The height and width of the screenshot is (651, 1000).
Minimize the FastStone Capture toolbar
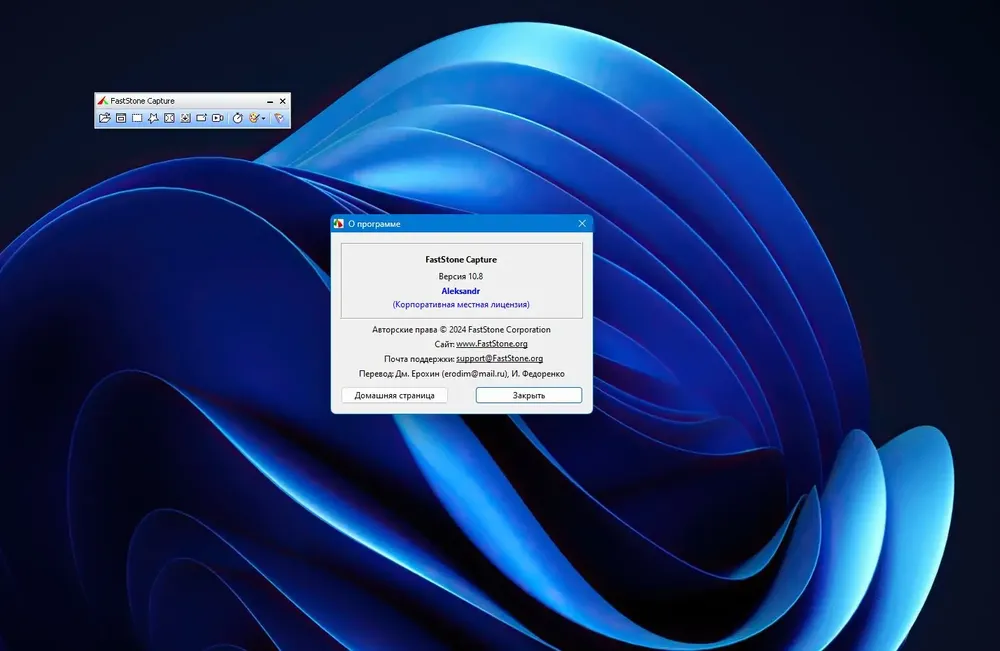point(270,101)
